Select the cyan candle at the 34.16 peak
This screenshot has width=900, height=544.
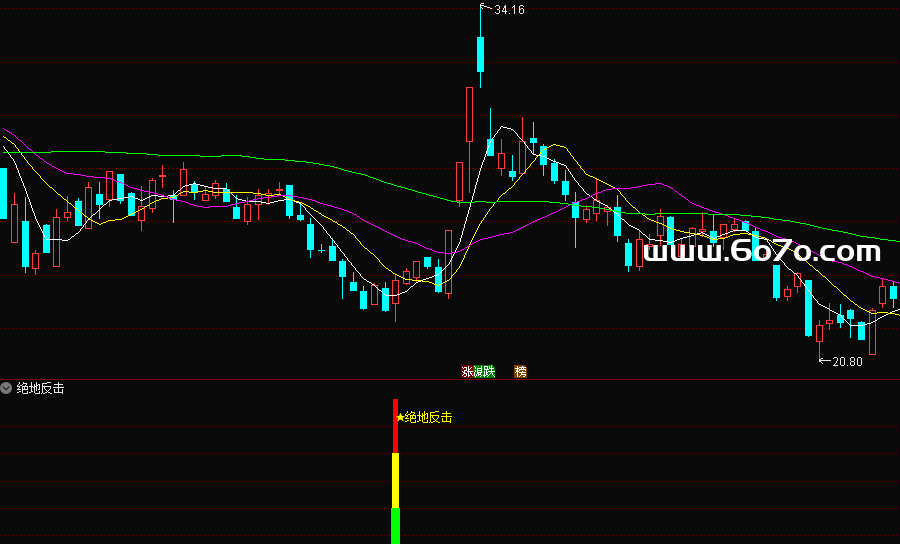(x=480, y=54)
